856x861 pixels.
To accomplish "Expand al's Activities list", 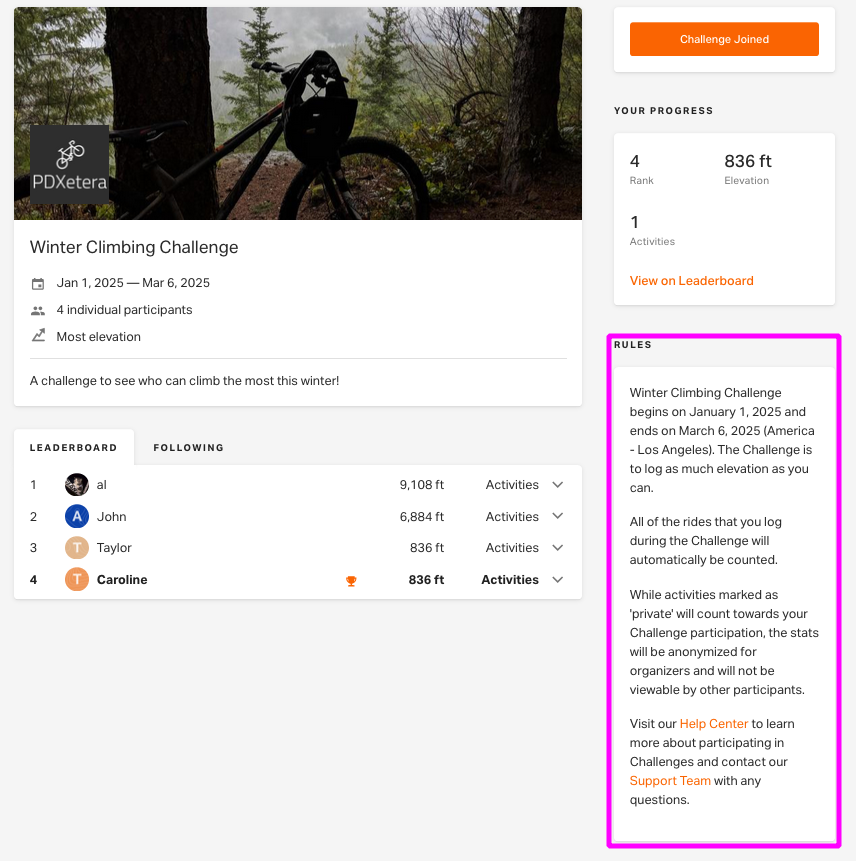I will click(x=524, y=485).
